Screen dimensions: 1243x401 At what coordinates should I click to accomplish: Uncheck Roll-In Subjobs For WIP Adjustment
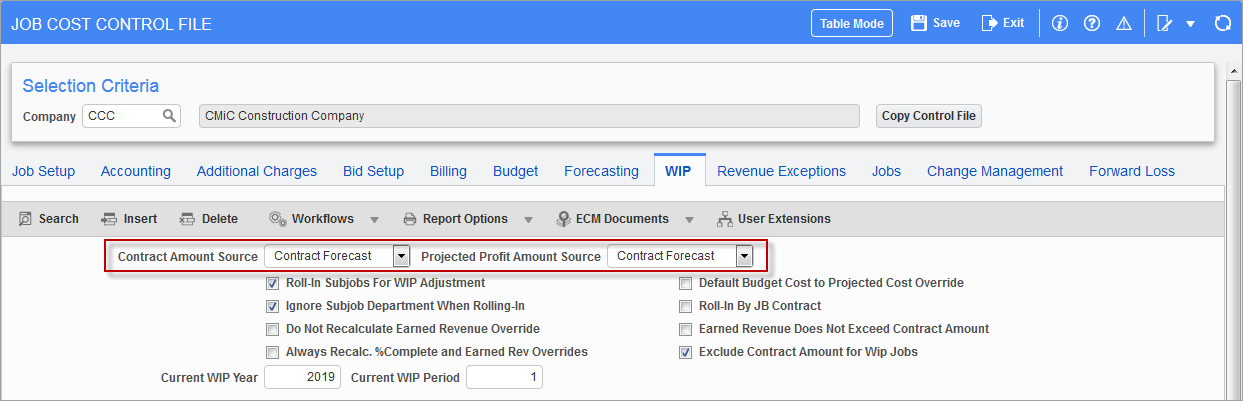pos(272,283)
